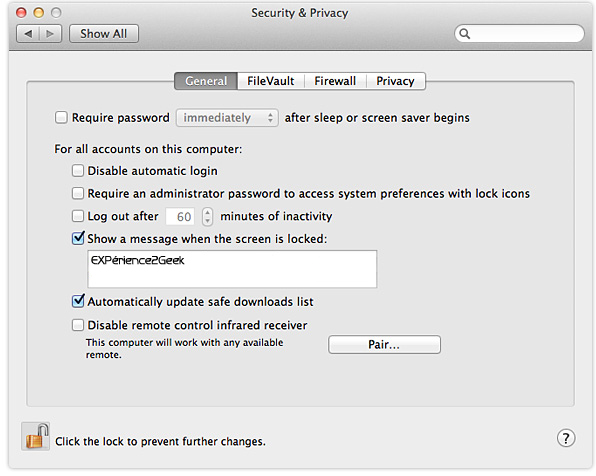
Task: Enable Disable remote control infrared receiver
Action: point(78,325)
